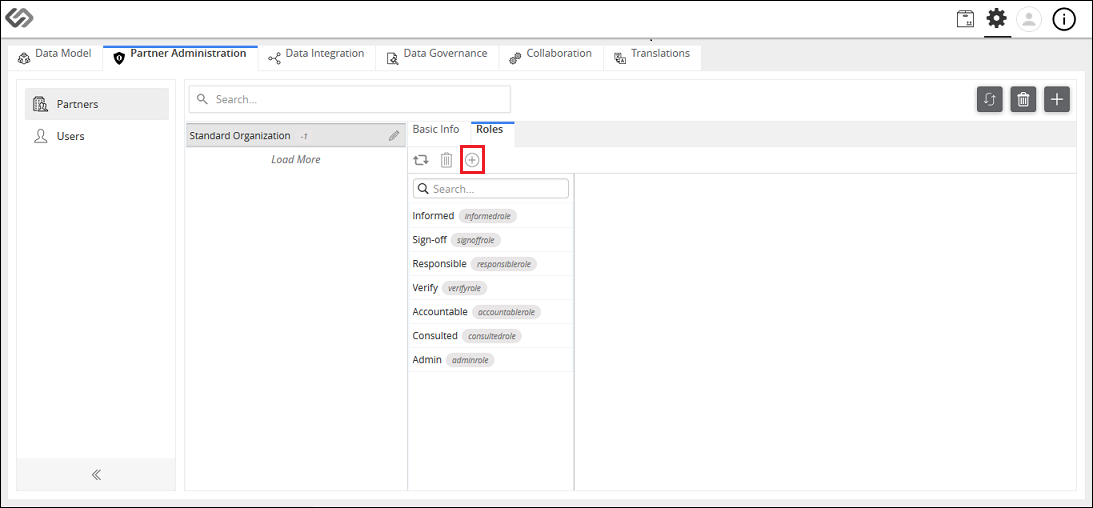
Task: Open the info circle icon
Action: coord(1064,20)
